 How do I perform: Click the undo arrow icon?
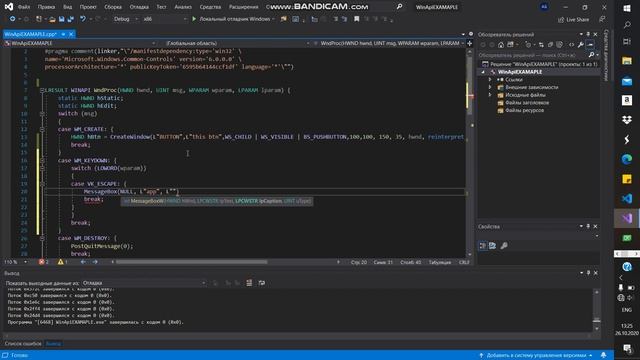coord(83,19)
